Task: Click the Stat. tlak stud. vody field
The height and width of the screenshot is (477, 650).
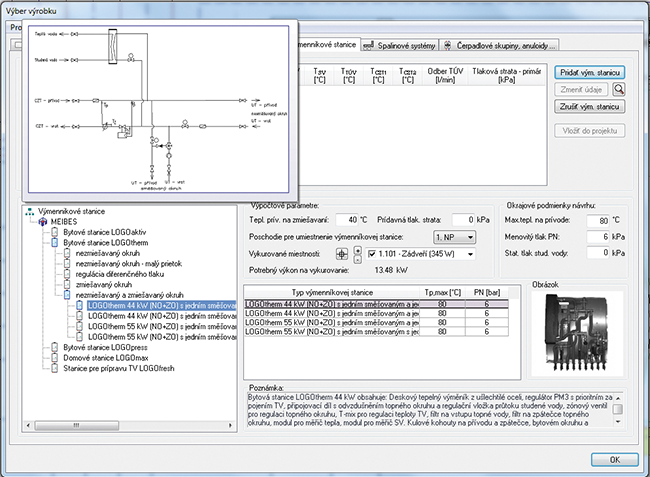Action: click(x=598, y=252)
